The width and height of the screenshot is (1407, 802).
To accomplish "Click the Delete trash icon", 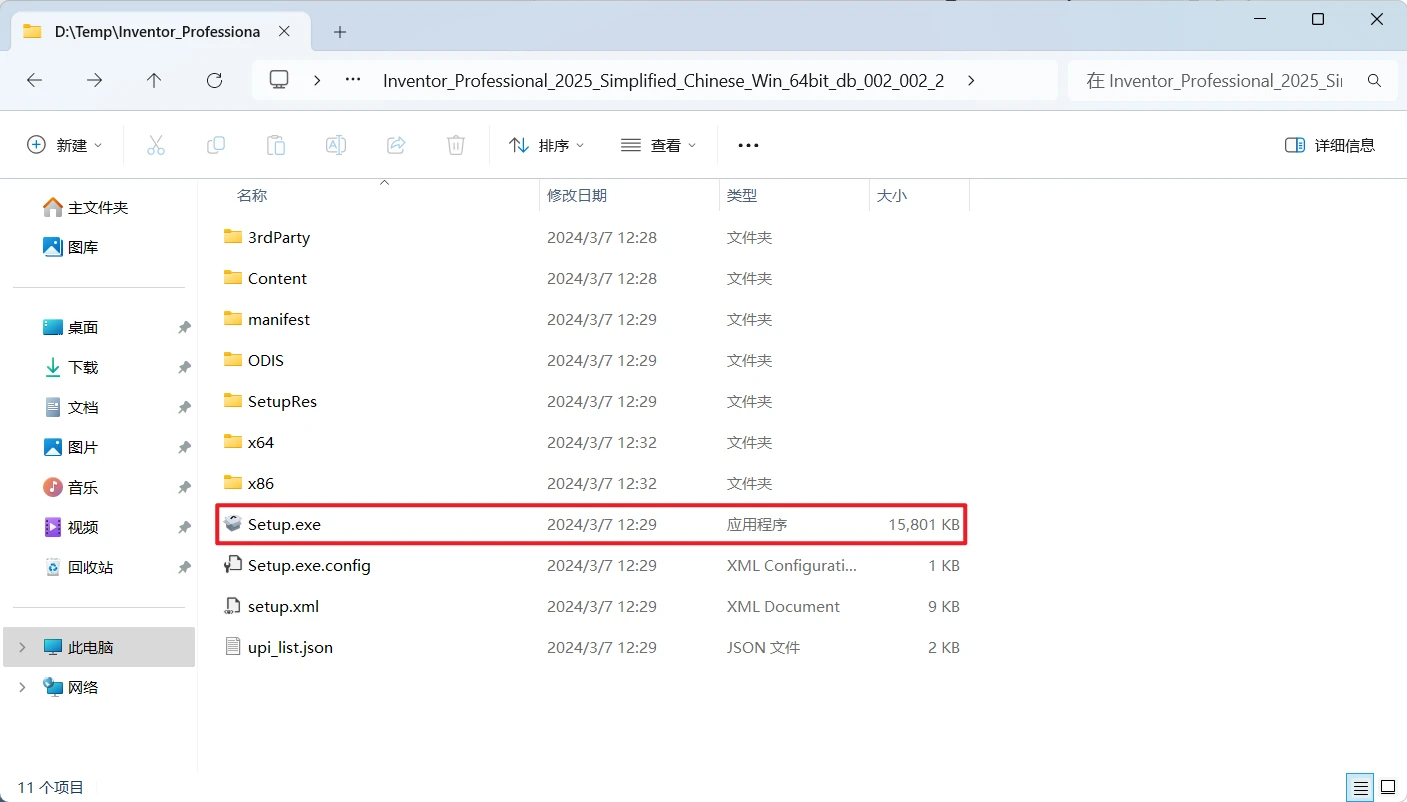I will coord(456,145).
